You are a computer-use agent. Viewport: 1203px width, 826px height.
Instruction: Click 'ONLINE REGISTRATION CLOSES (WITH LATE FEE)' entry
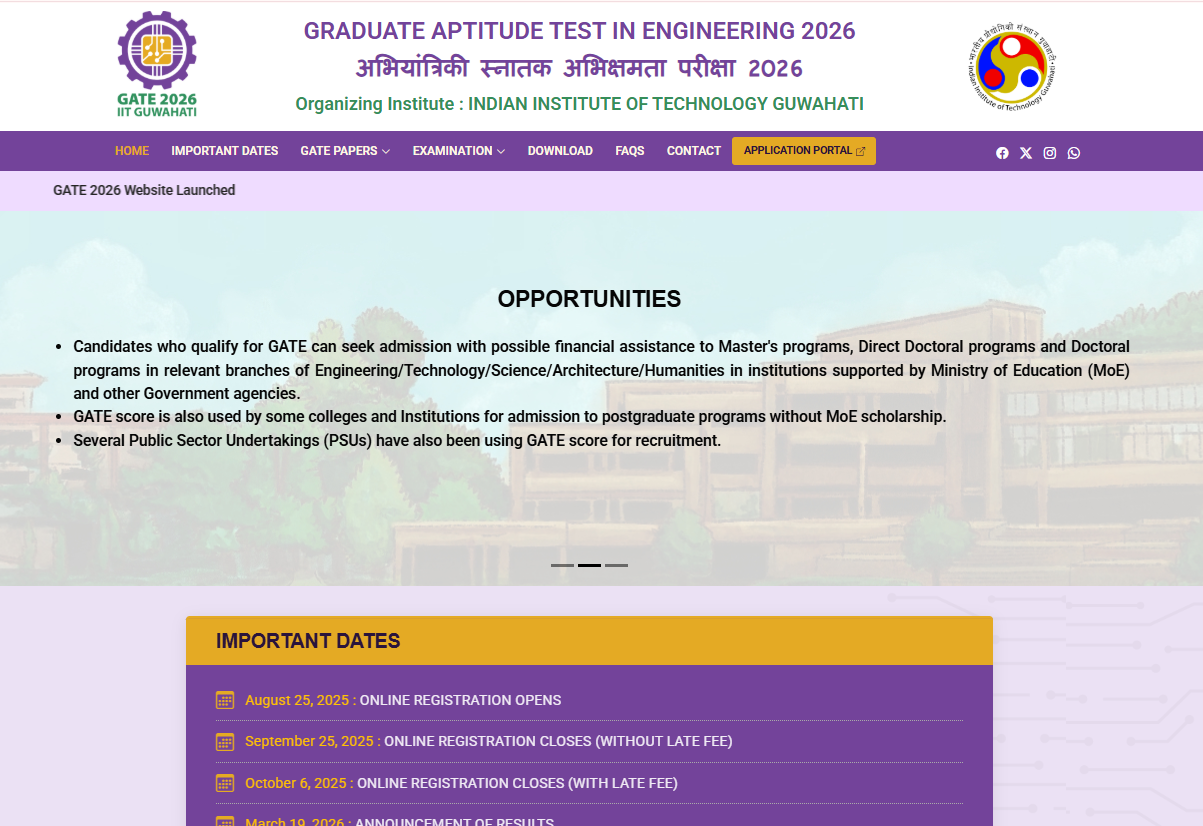517,783
